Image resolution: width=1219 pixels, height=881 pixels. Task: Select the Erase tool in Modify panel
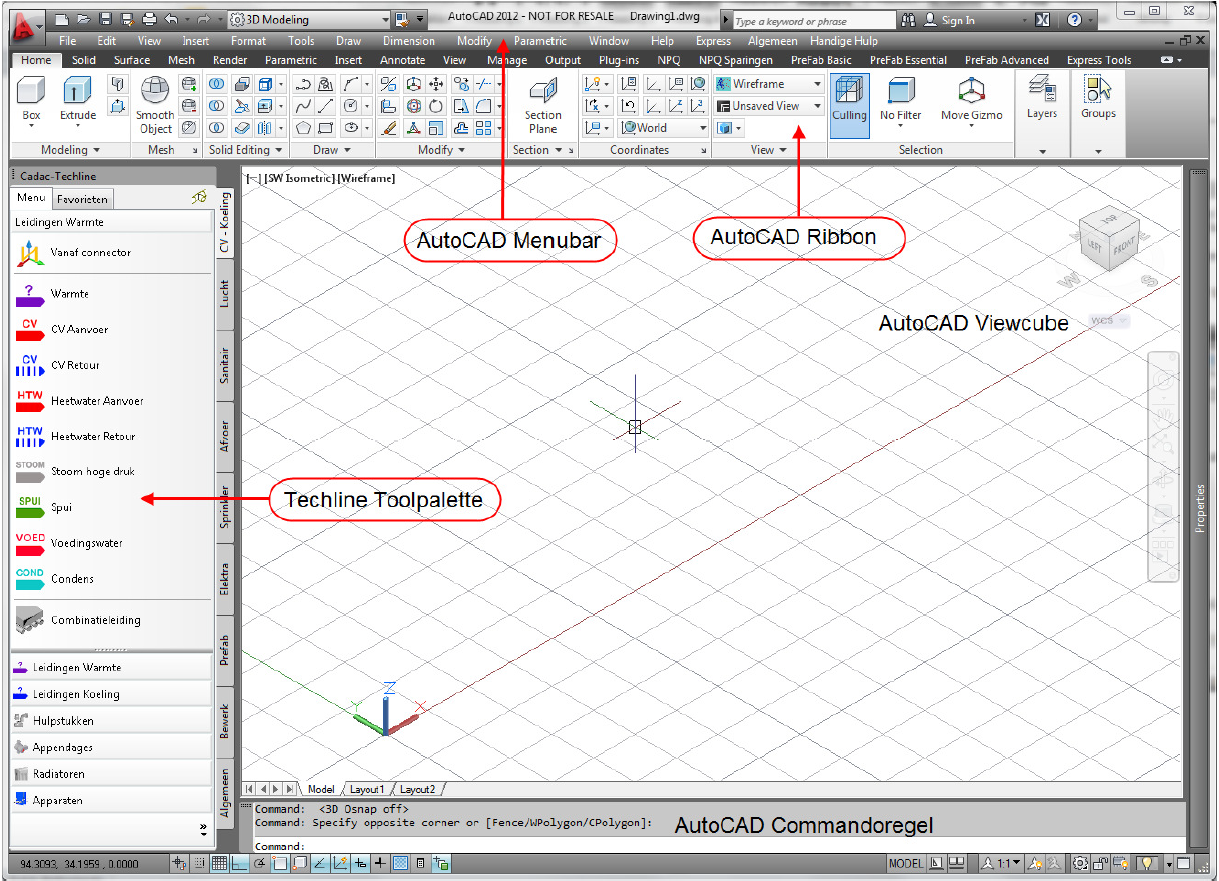point(389,128)
